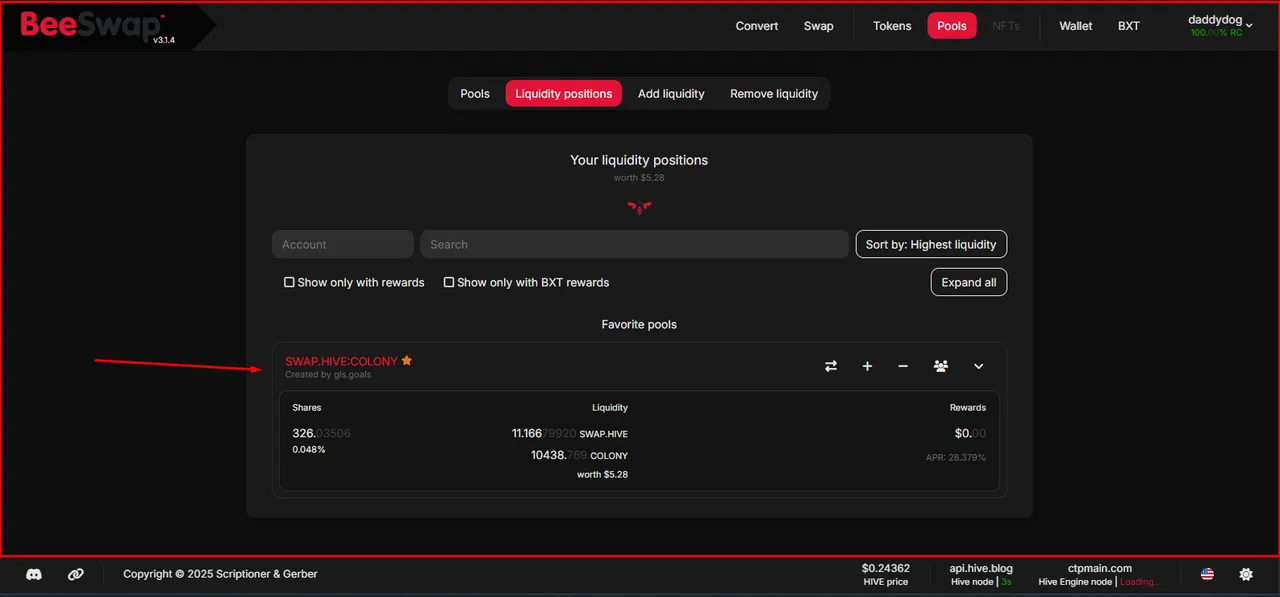The image size is (1280, 597).
Task: Click the 'Created by gls.goals' text
Action: [328, 375]
